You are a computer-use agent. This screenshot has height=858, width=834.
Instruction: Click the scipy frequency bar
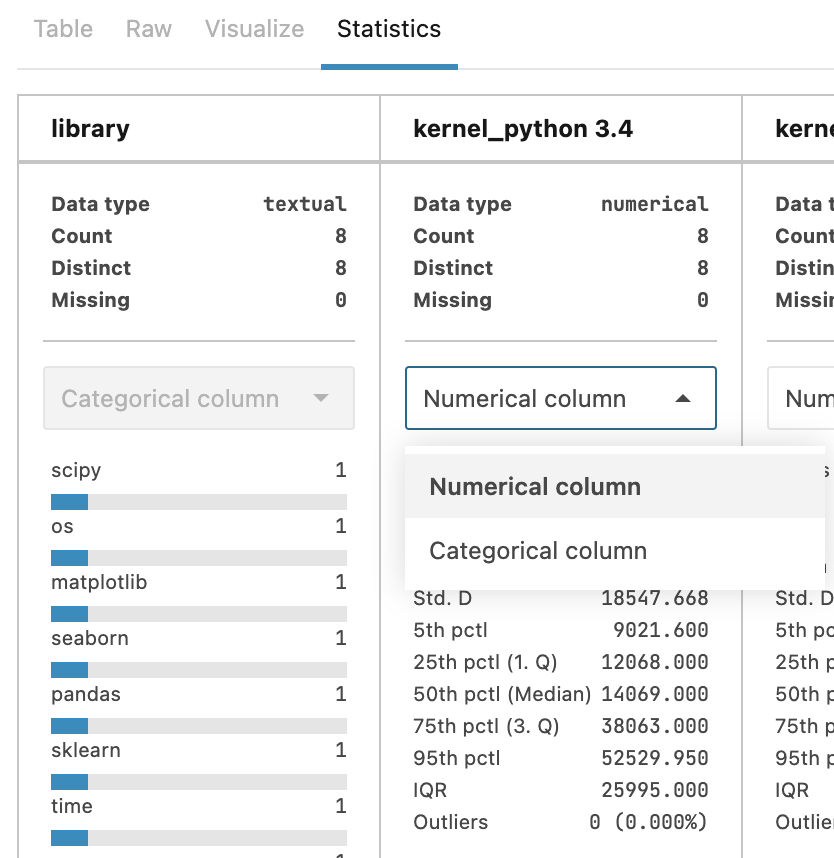coord(198,501)
